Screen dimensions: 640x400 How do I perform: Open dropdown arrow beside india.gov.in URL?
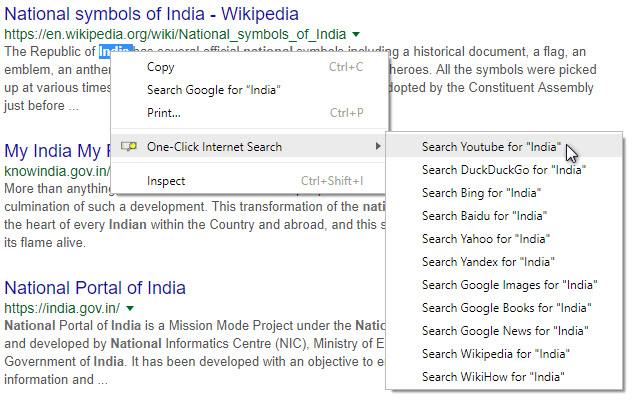click(x=130, y=308)
